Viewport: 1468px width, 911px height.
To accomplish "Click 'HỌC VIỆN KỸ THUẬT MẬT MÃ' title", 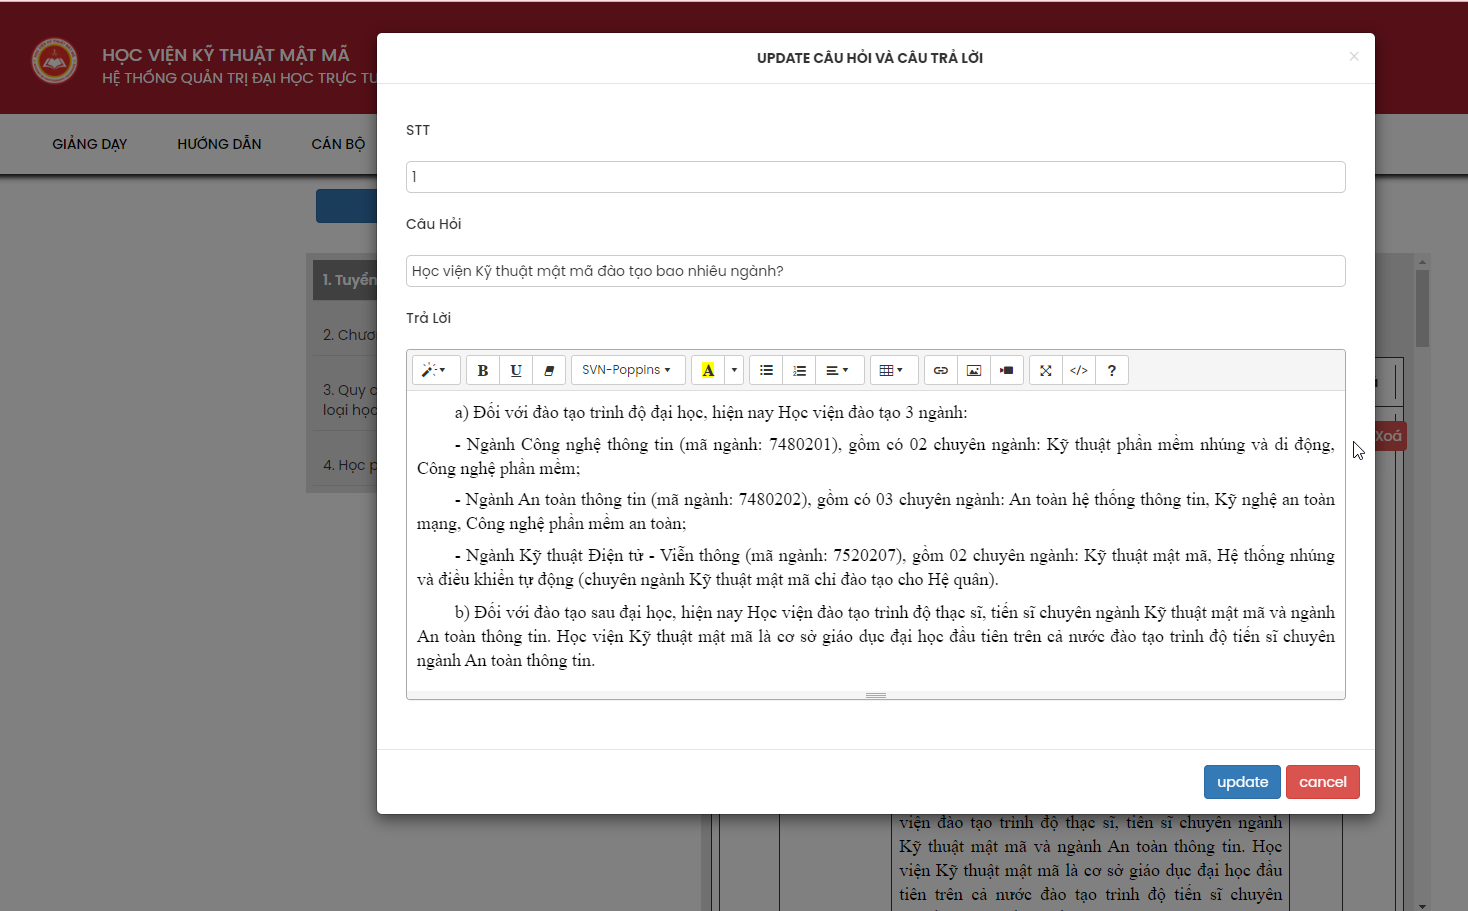I will click(x=226, y=55).
